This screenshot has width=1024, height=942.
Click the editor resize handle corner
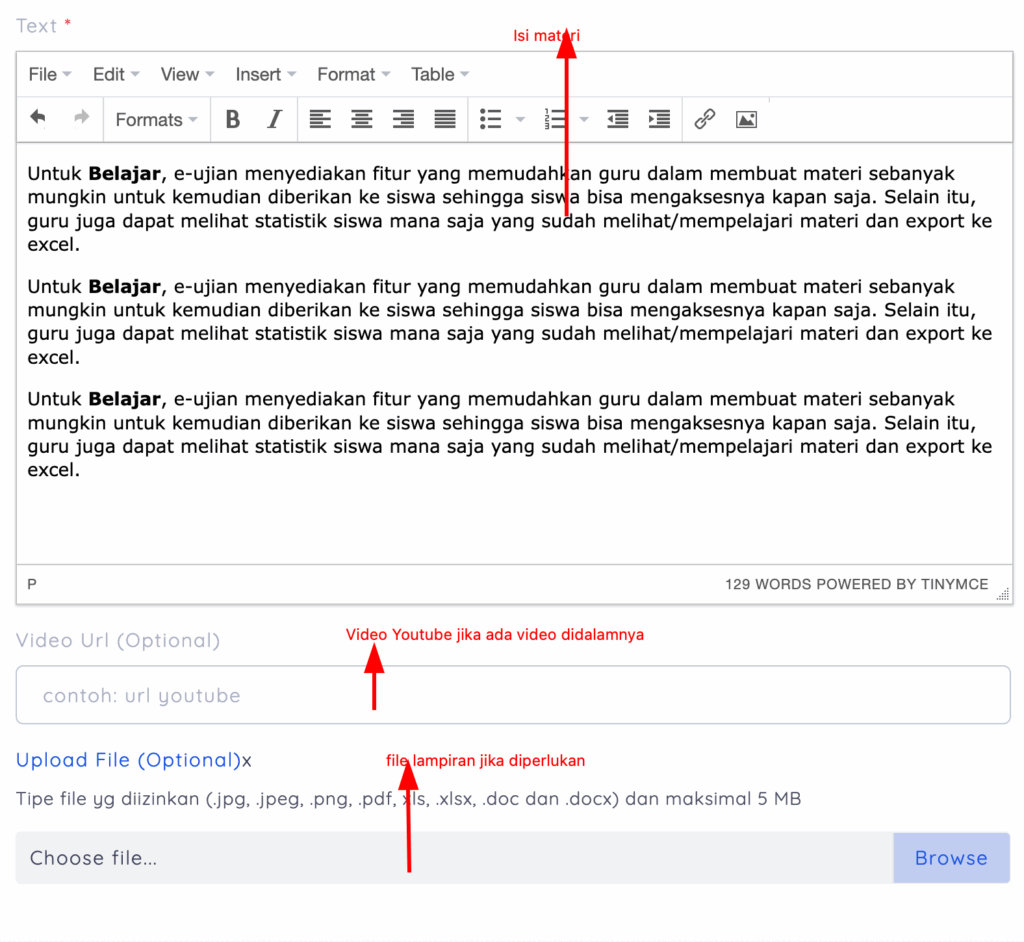(1003, 594)
